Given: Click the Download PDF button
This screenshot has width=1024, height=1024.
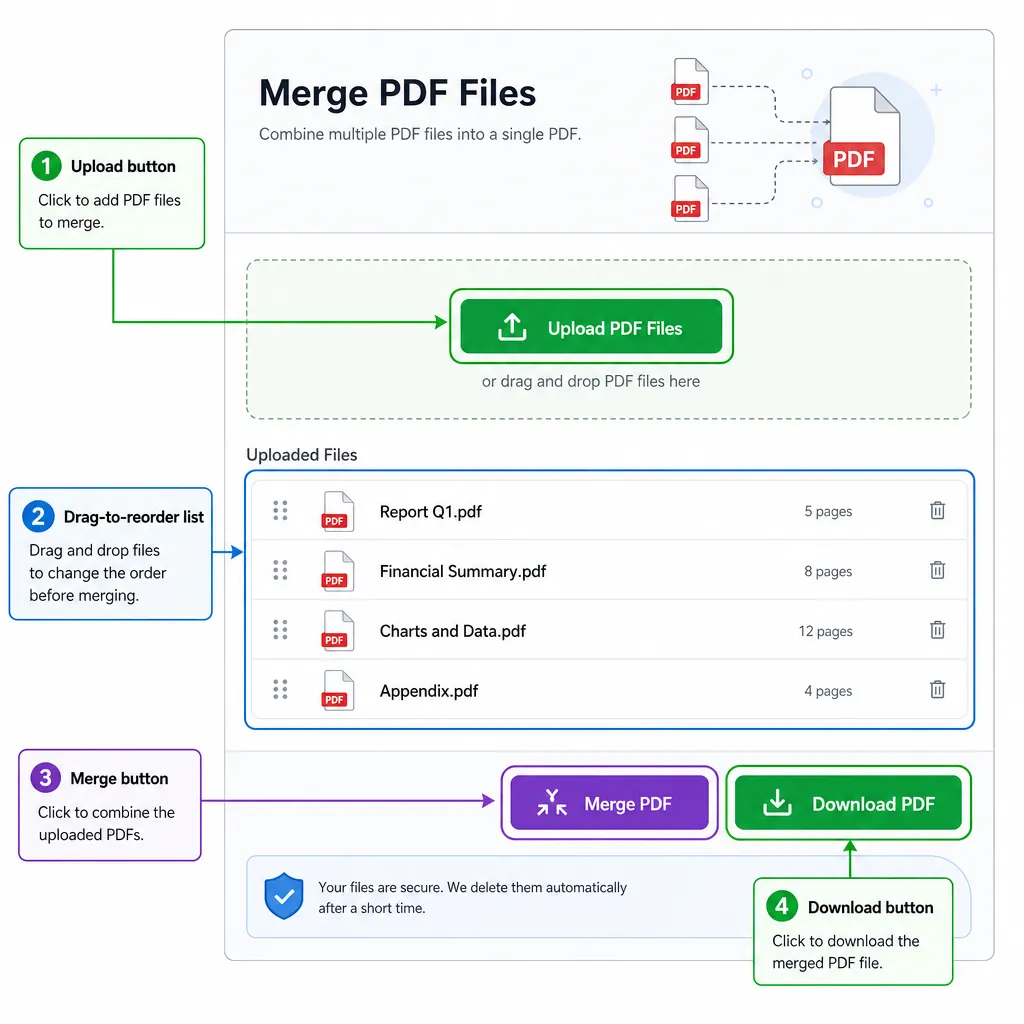Looking at the screenshot, I should click(848, 803).
